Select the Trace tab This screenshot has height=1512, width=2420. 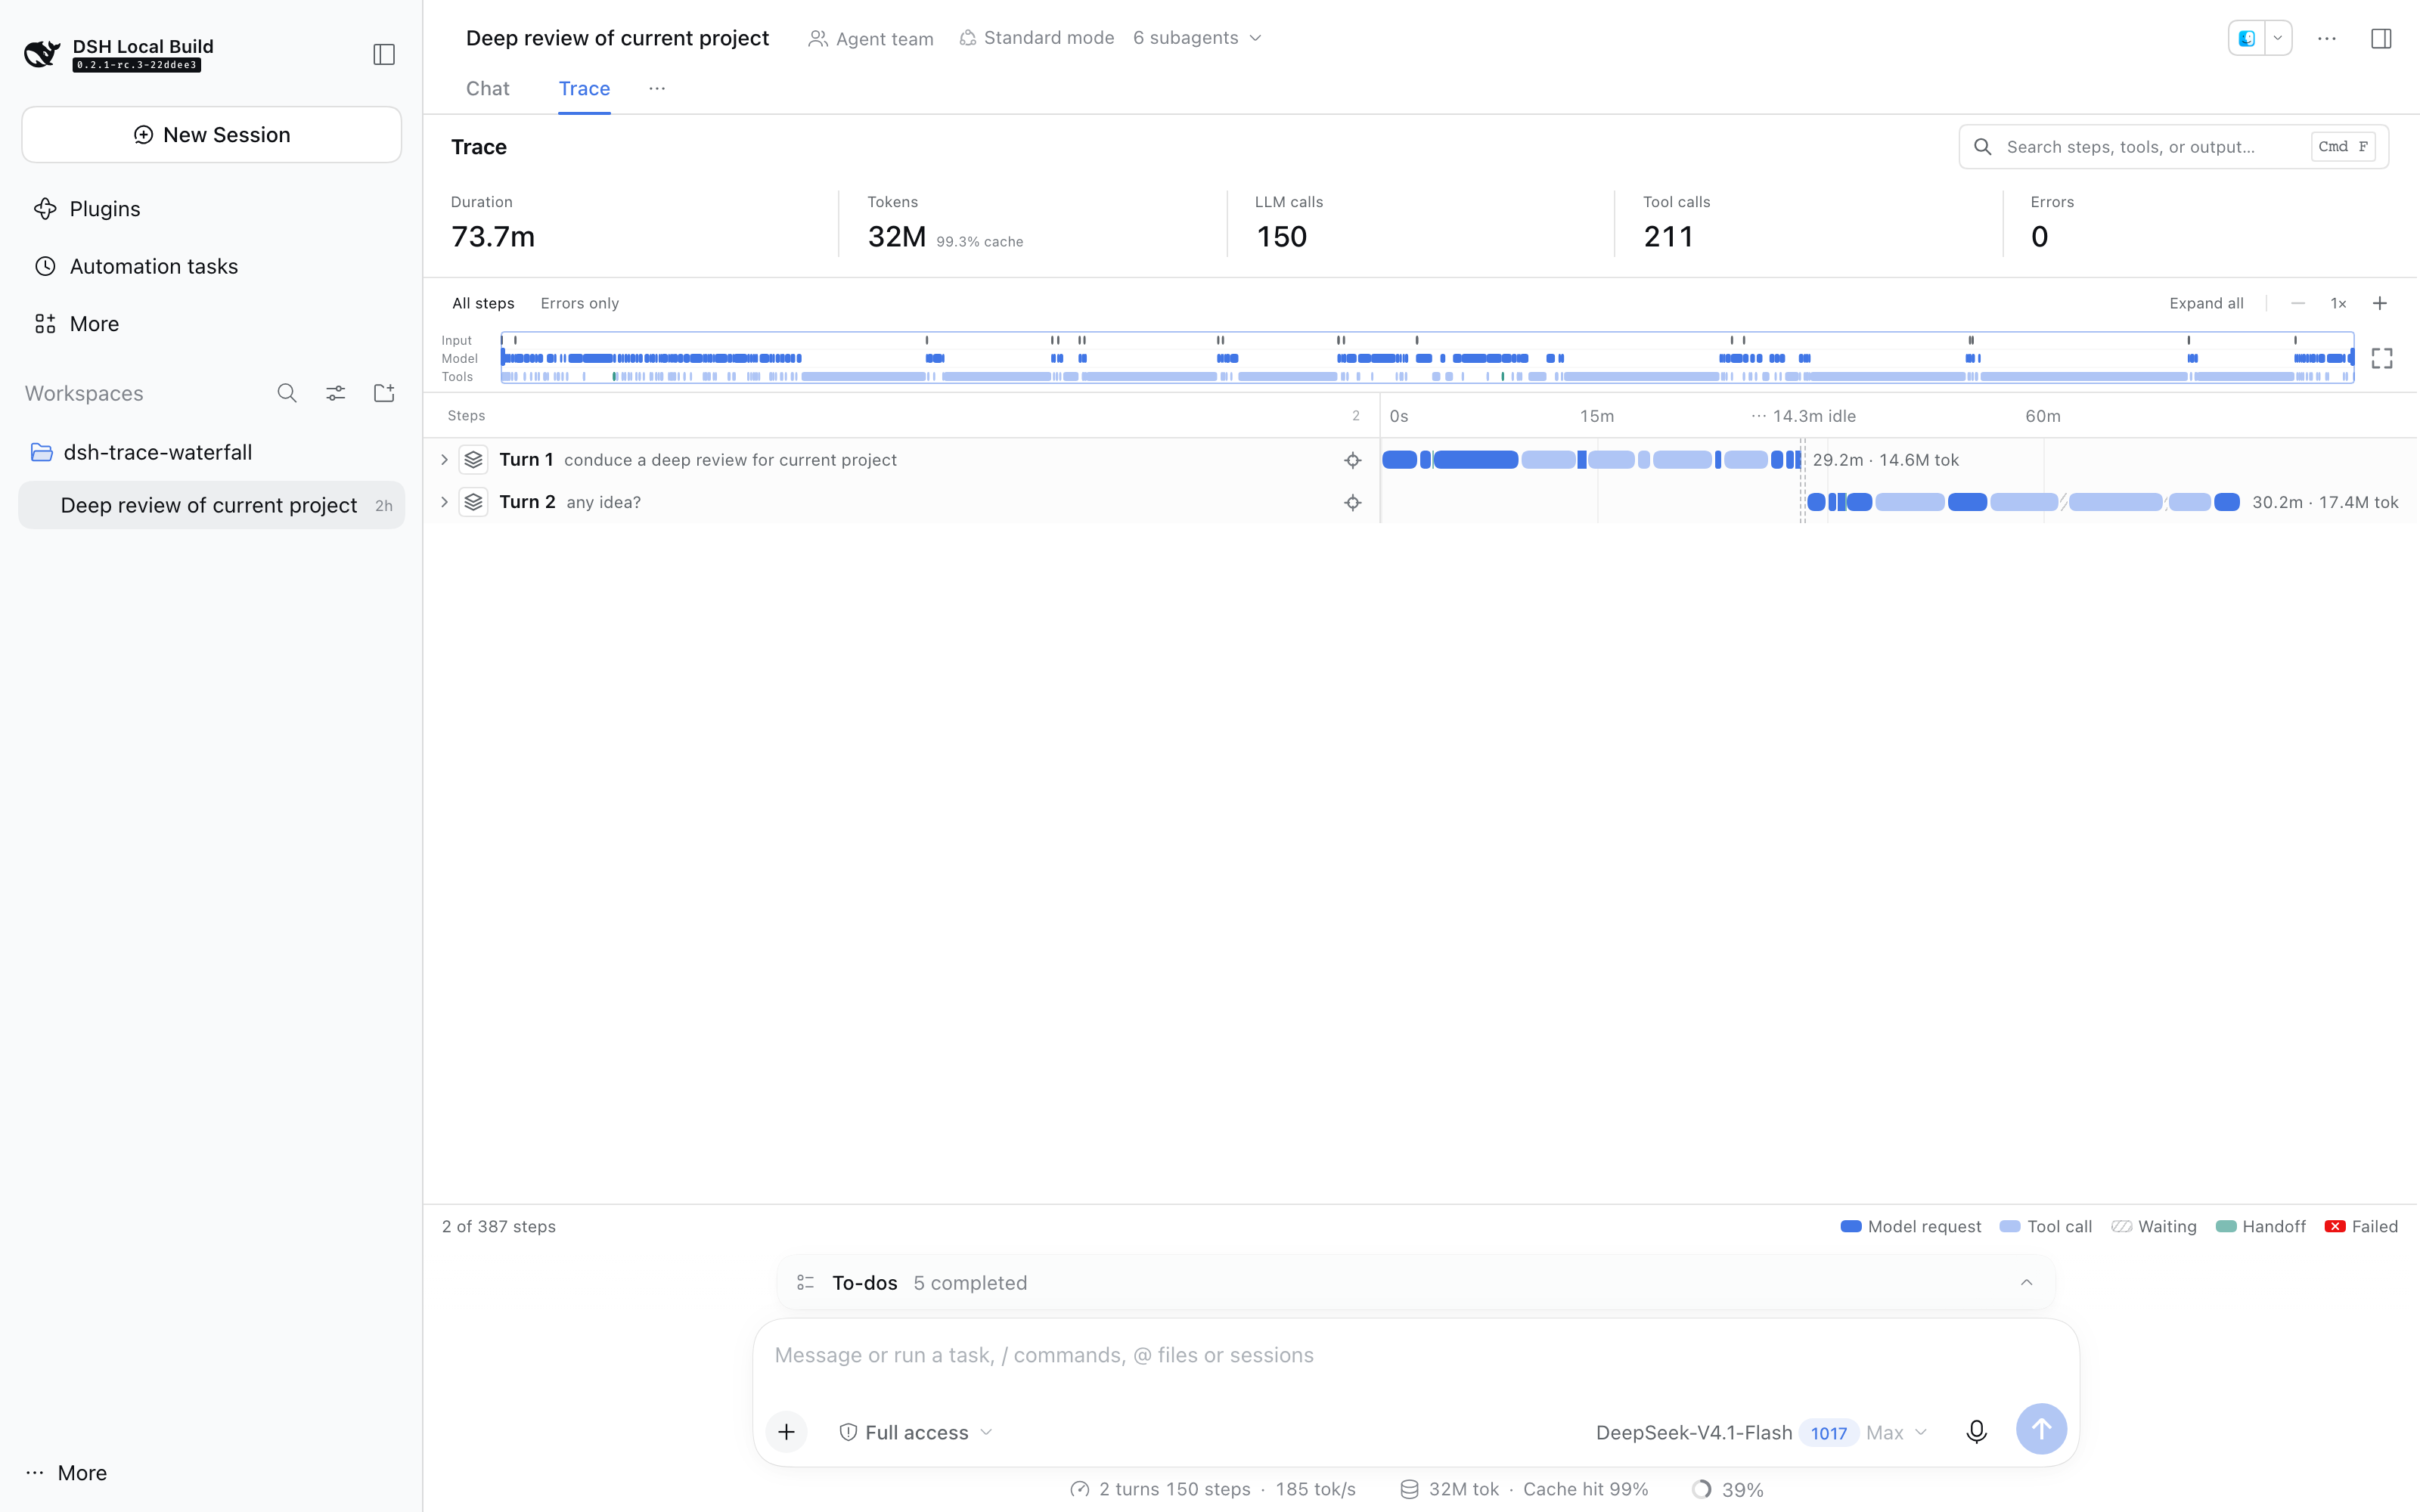click(x=584, y=88)
